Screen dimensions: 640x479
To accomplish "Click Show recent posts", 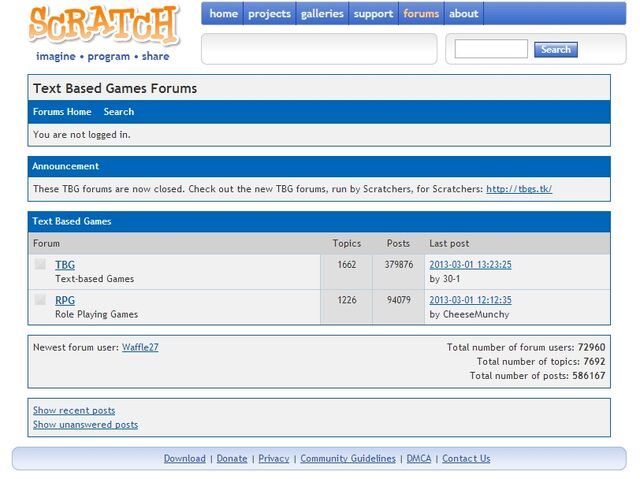I will tap(74, 410).
